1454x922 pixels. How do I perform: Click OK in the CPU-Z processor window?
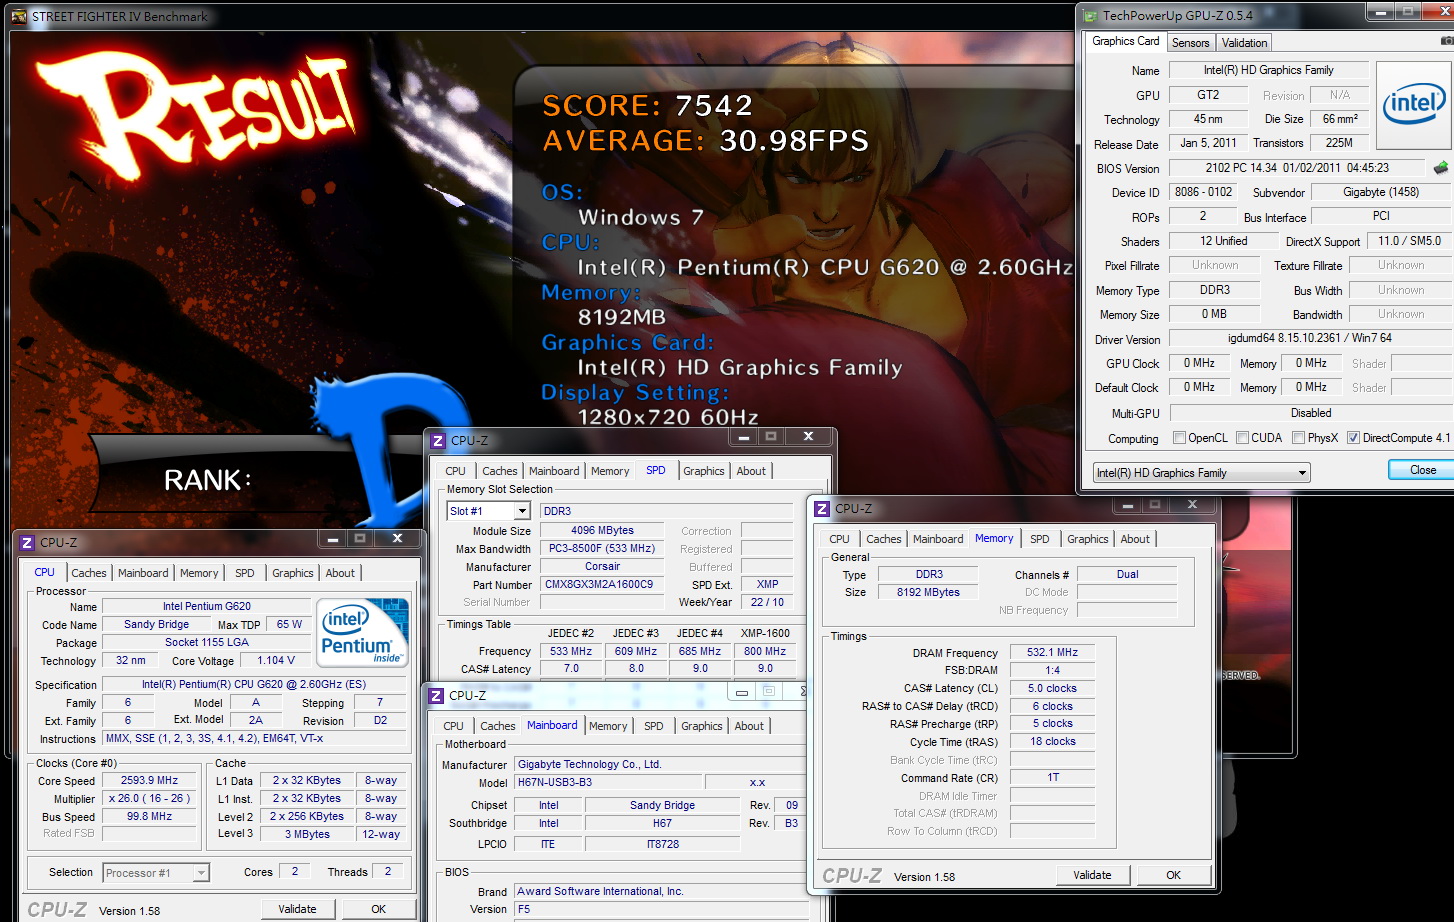378,909
